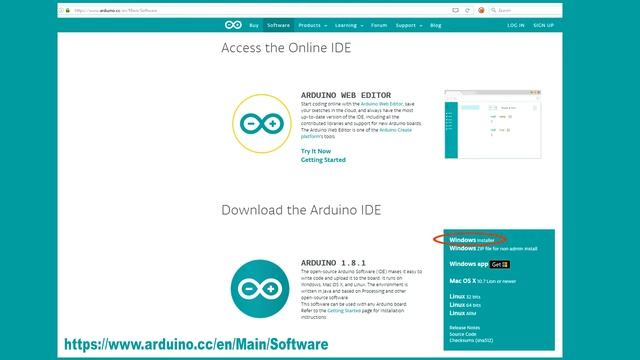Open the Arduino Create platform link
640x360 pixels.
point(356,133)
